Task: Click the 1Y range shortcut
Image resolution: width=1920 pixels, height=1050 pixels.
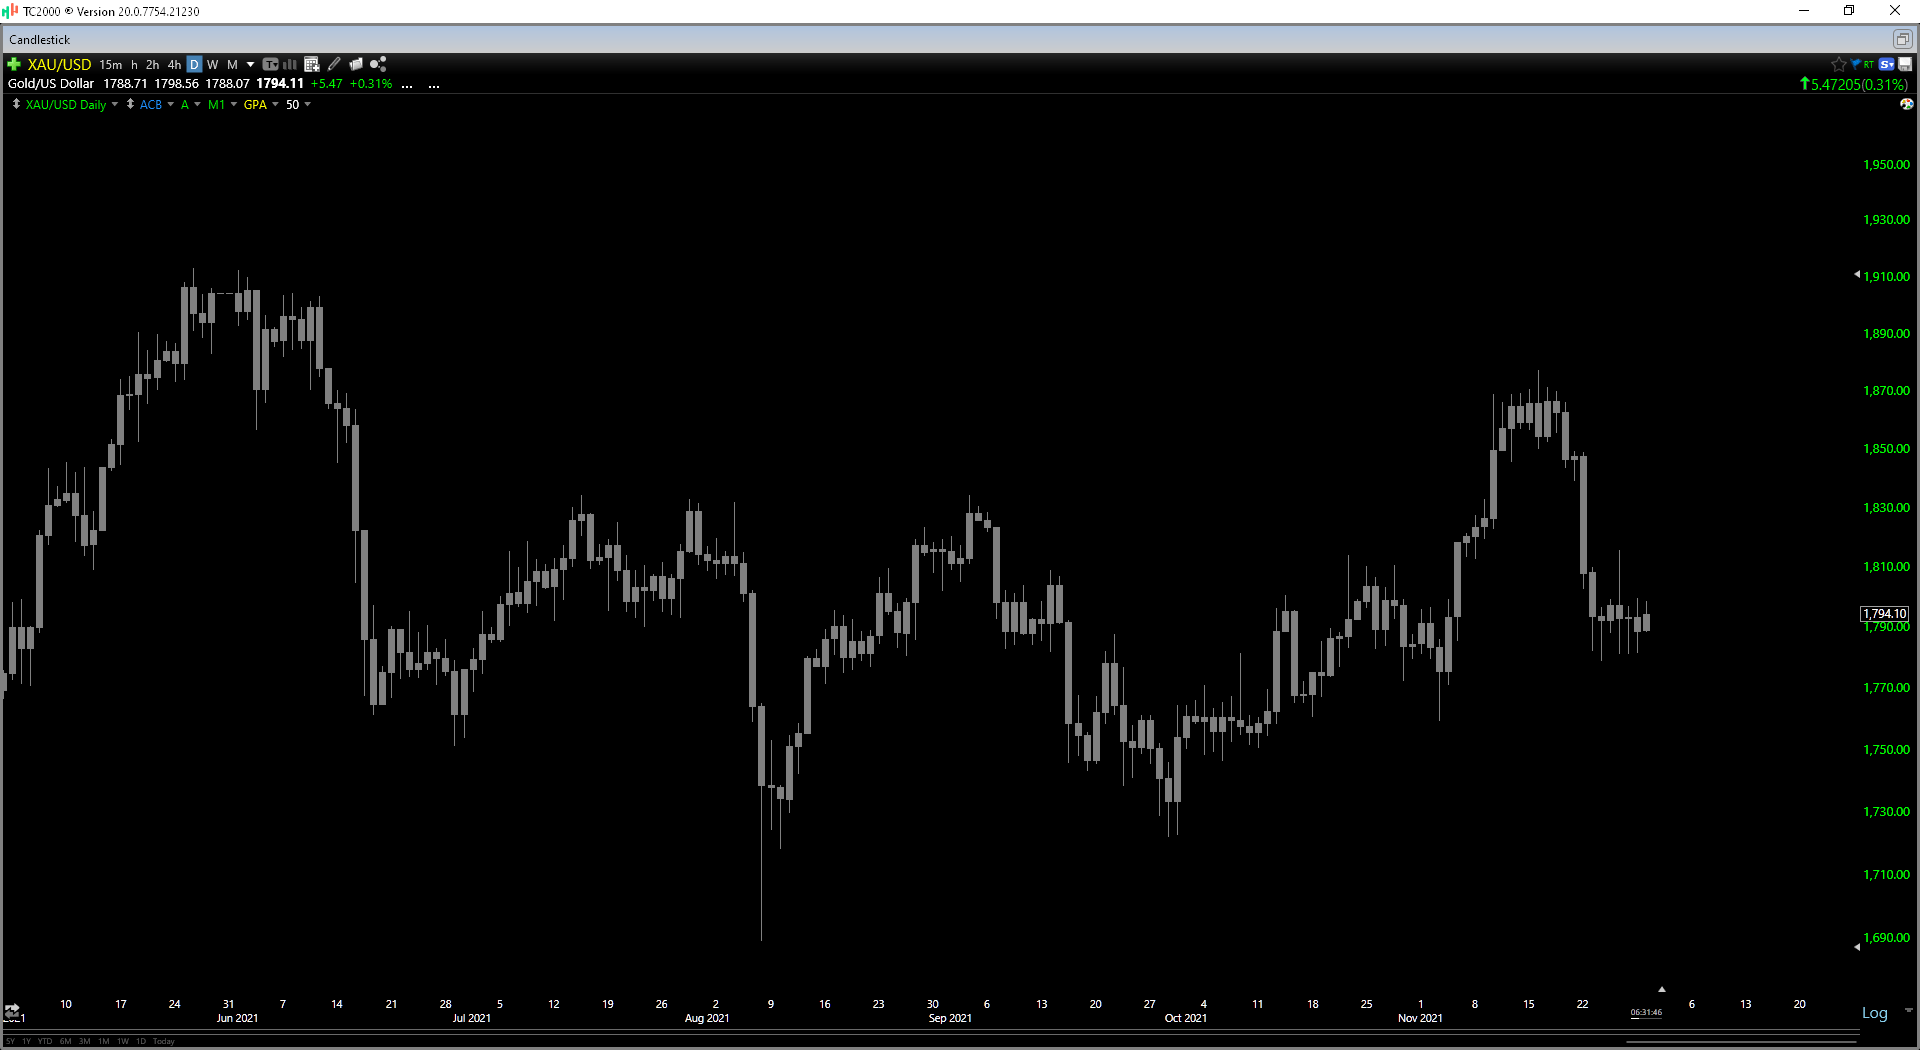Action: coord(26,1041)
